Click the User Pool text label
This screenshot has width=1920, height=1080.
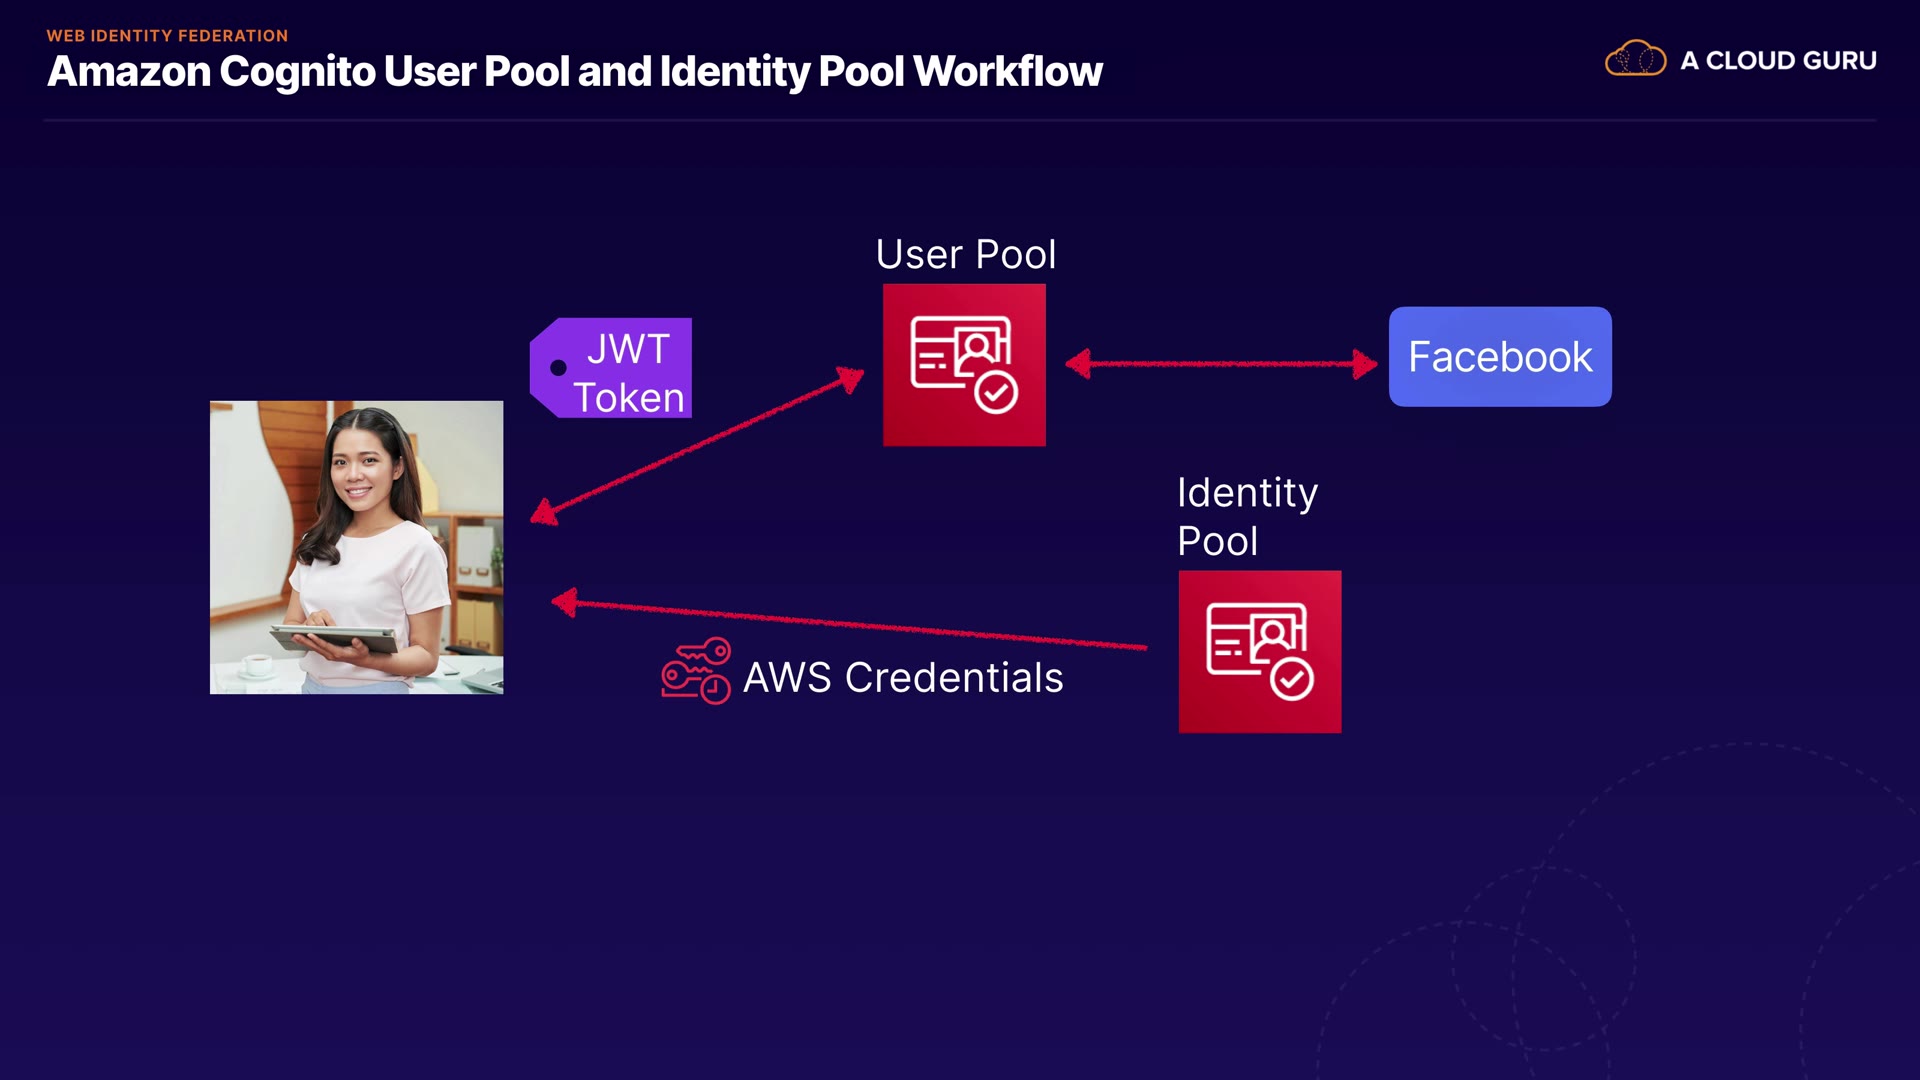pos(965,254)
